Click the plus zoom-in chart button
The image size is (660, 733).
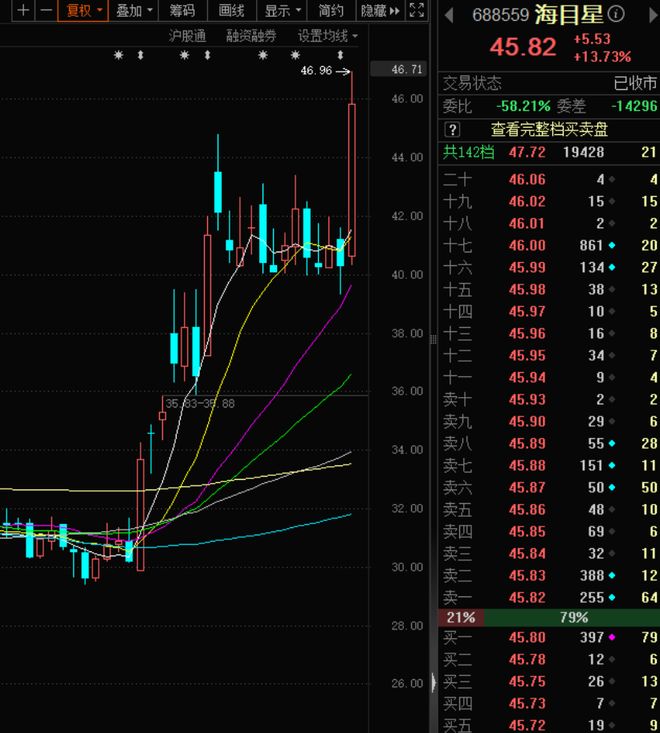pyautogui.click(x=22, y=11)
